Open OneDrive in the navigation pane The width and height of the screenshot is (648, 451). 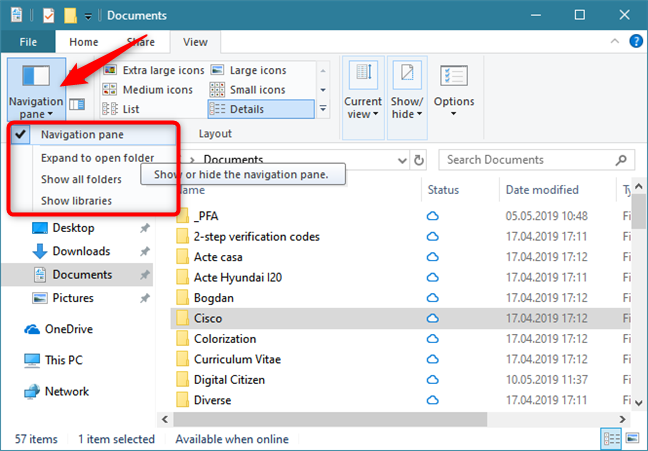(x=69, y=329)
